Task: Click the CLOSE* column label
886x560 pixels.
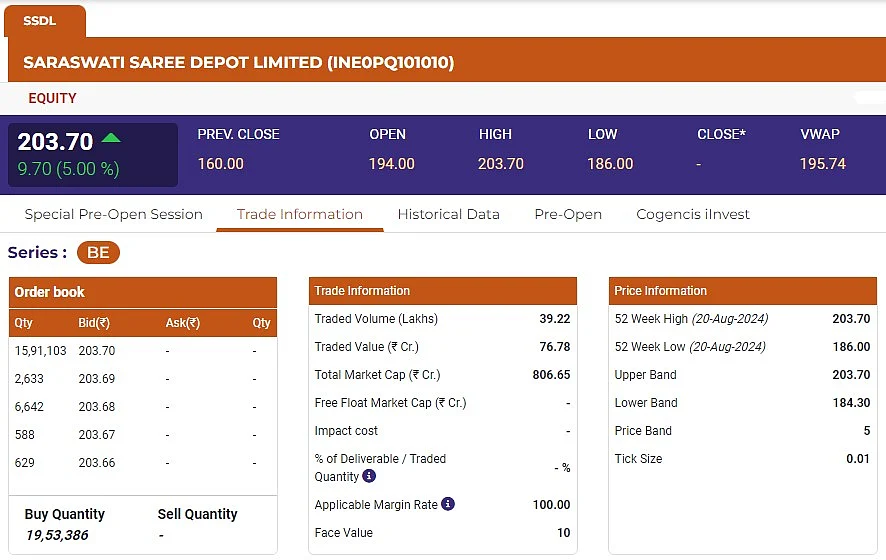Action: (721, 134)
